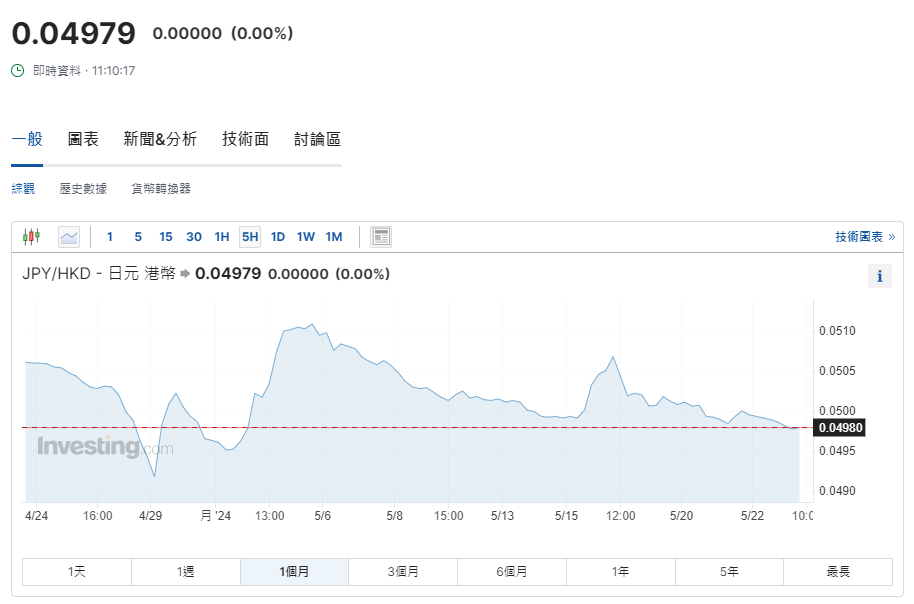914x604 pixels.
Task: Switch to the 新聞&分析 tab
Action: pos(160,139)
